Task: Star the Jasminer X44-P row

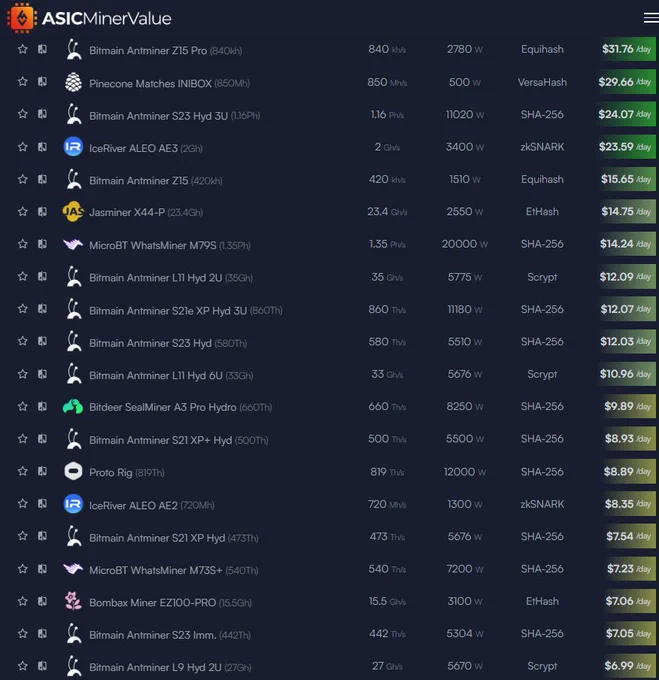Action: click(x=23, y=212)
